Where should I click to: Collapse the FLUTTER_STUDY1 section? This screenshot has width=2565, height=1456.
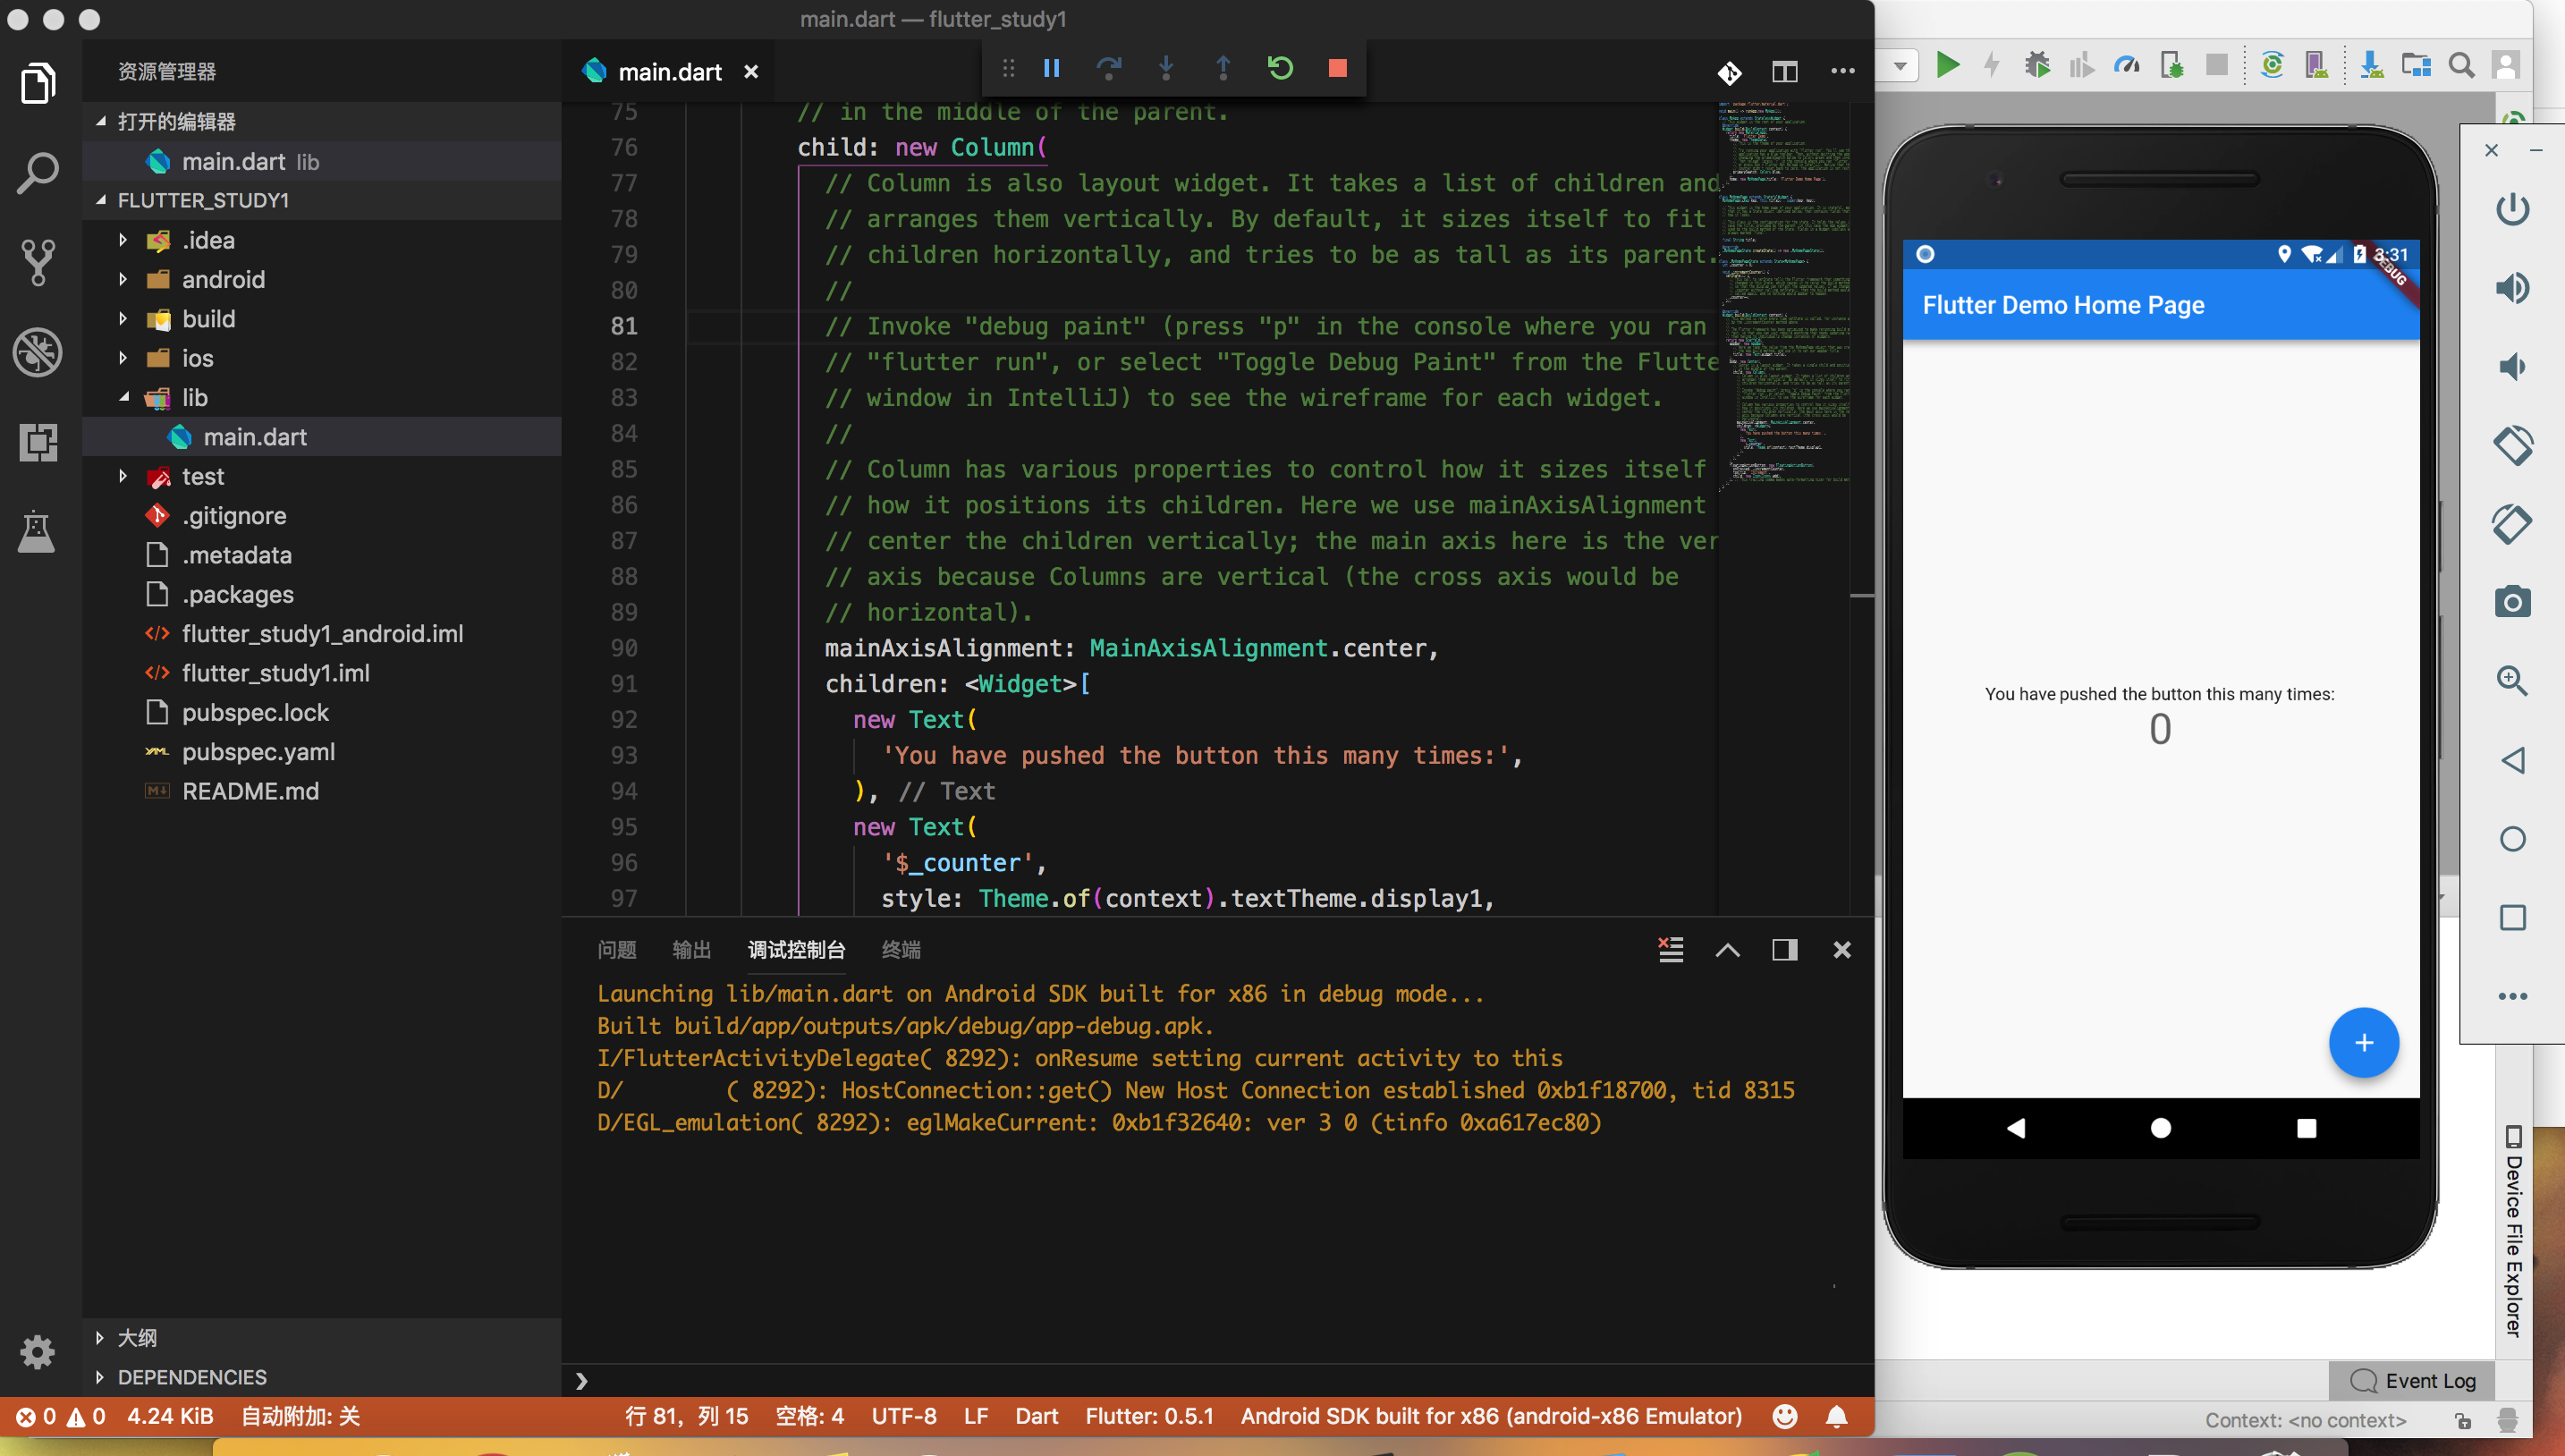pyautogui.click(x=101, y=200)
